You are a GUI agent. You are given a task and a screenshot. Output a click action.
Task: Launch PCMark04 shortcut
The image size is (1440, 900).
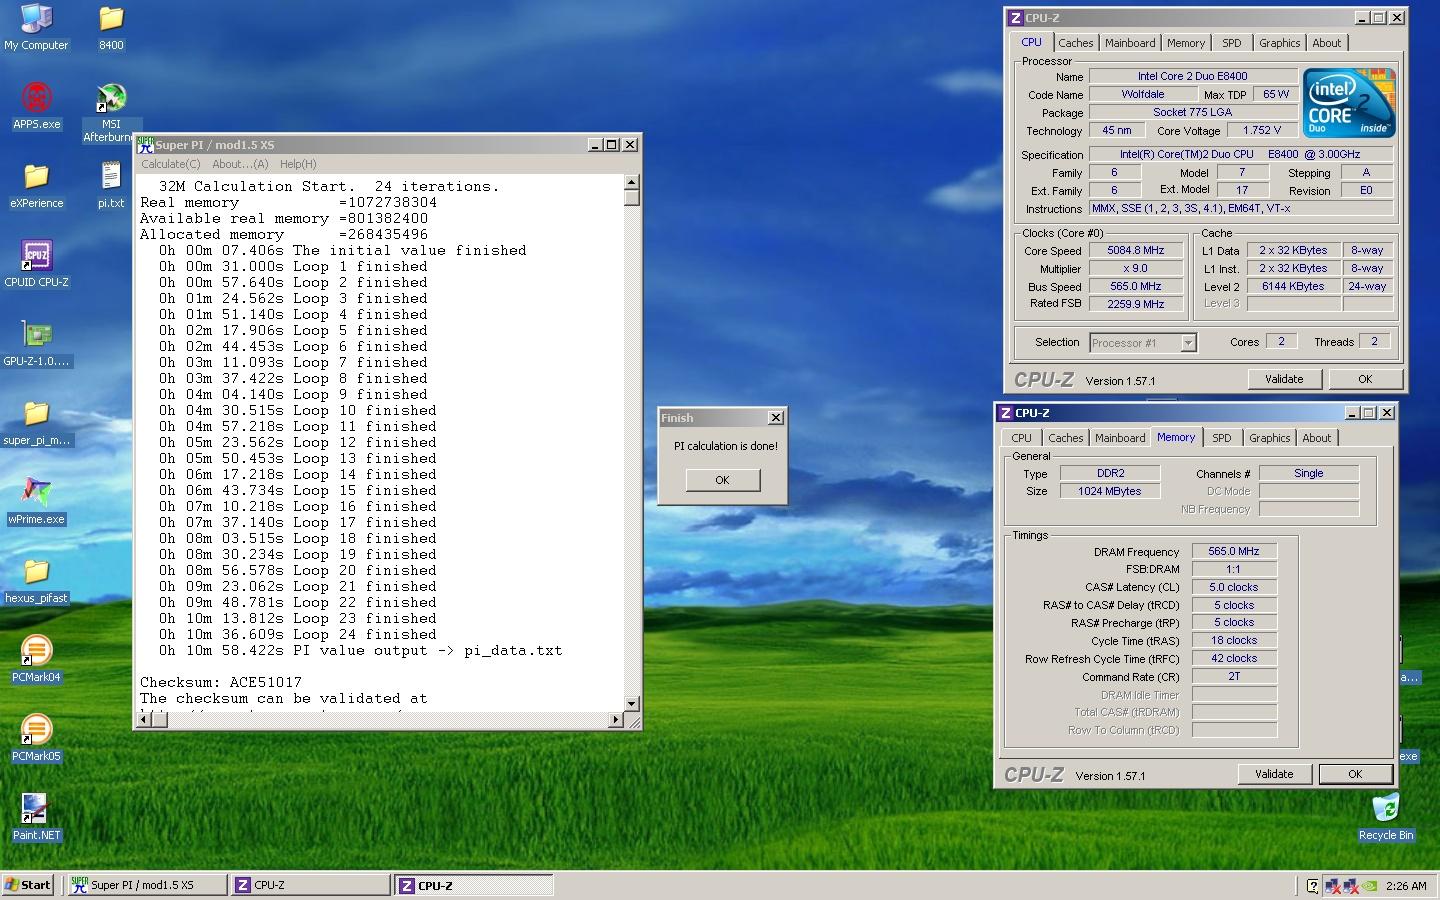click(36, 659)
